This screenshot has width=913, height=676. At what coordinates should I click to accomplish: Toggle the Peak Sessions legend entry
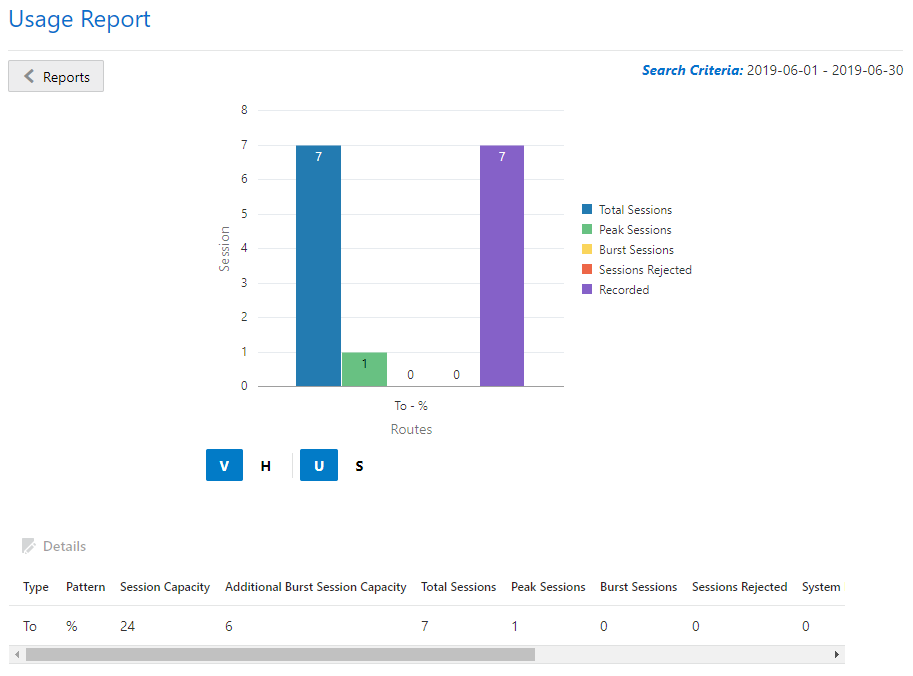626,229
